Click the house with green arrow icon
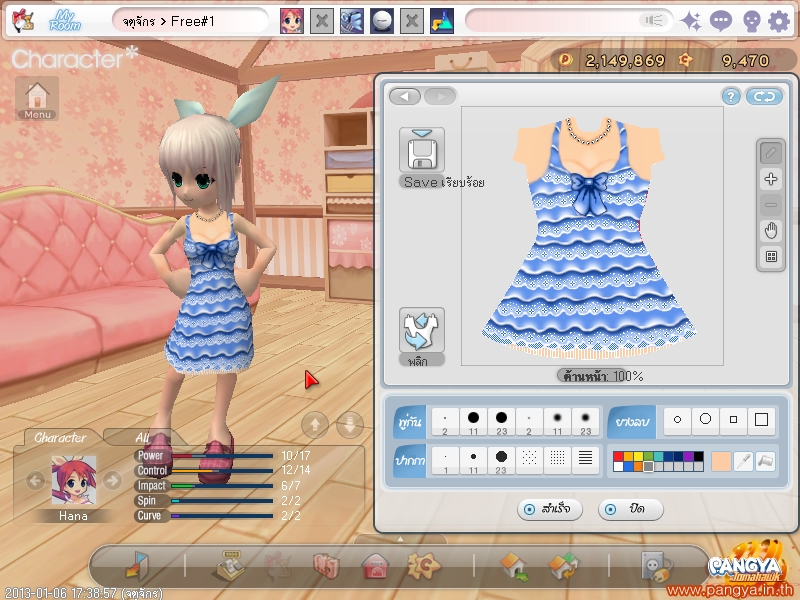This screenshot has width=800, height=600. click(x=515, y=567)
